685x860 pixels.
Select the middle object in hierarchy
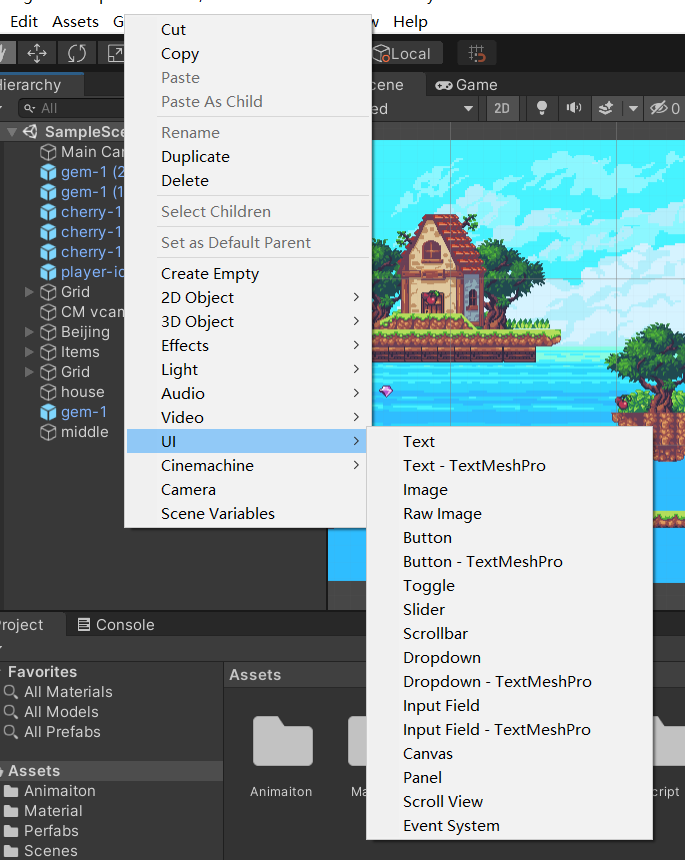[84, 432]
